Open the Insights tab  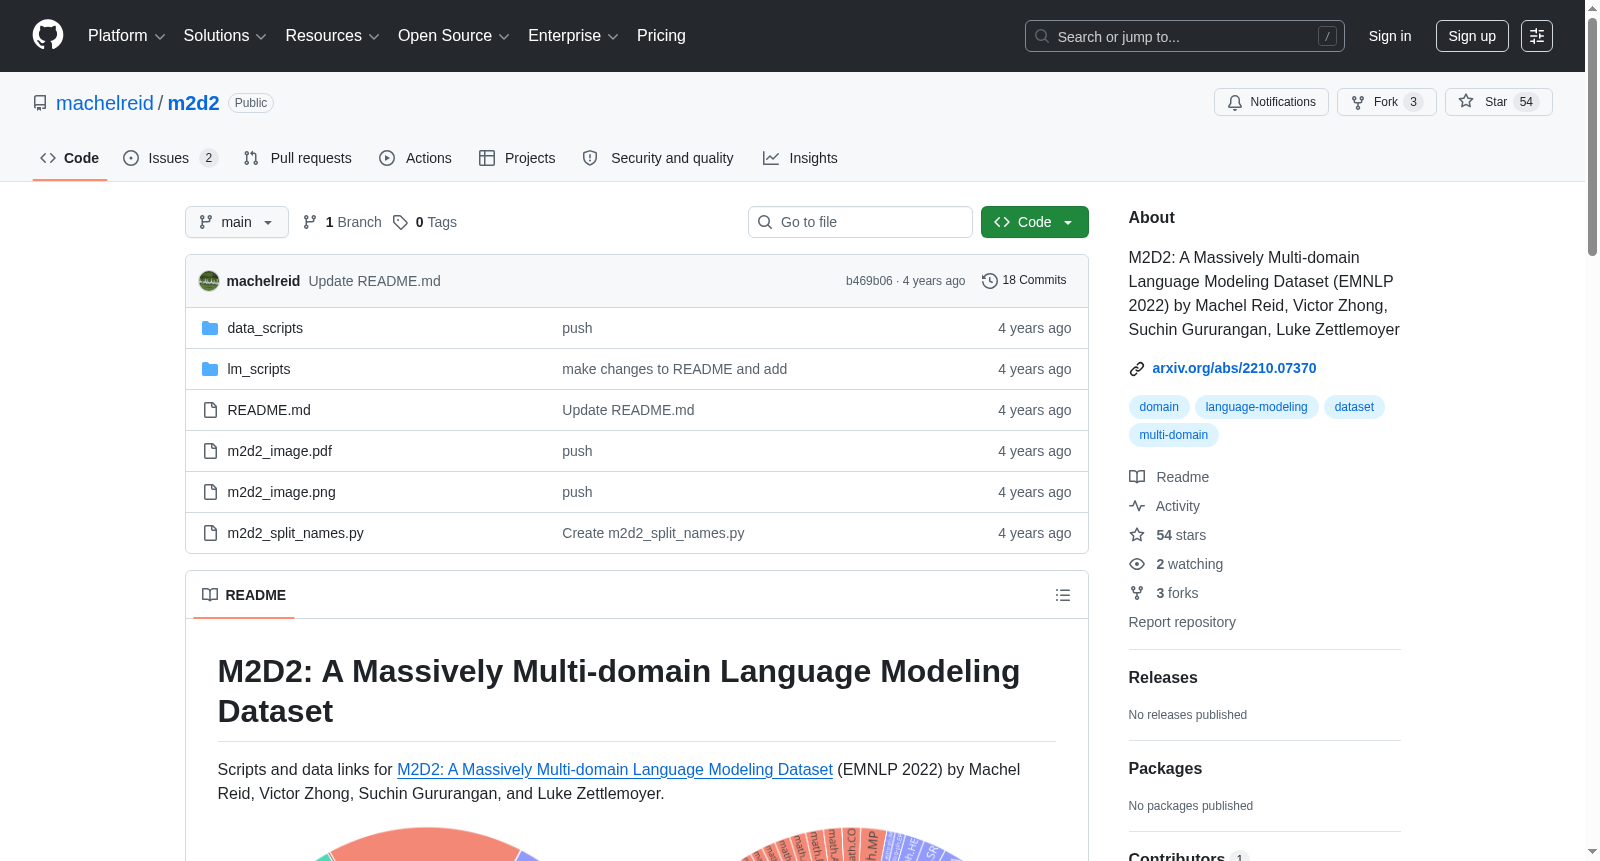pyautogui.click(x=800, y=158)
